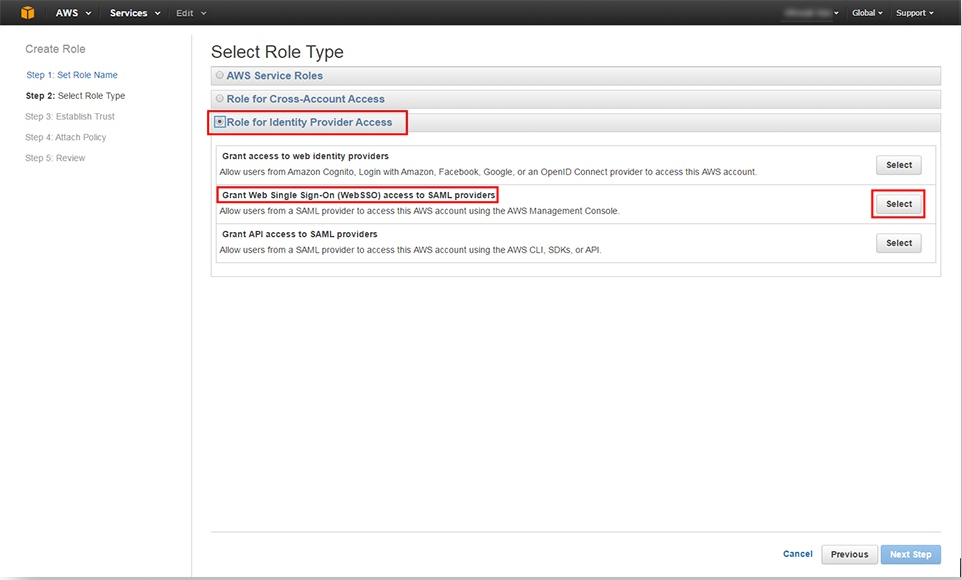Click the Next Step button
962x580 pixels.
(910, 554)
